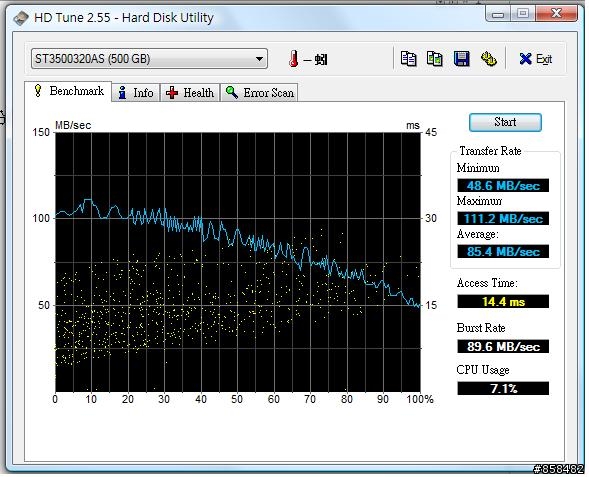This screenshot has height=477, width=589.
Task: Click the copy screenshot to clipboard icon
Action: 435,59
